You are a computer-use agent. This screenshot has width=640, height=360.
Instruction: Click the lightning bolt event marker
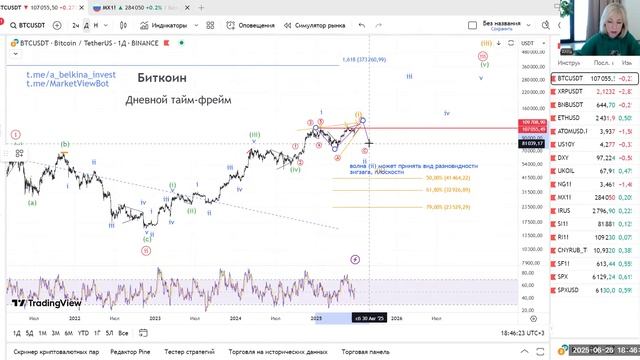click(x=355, y=259)
